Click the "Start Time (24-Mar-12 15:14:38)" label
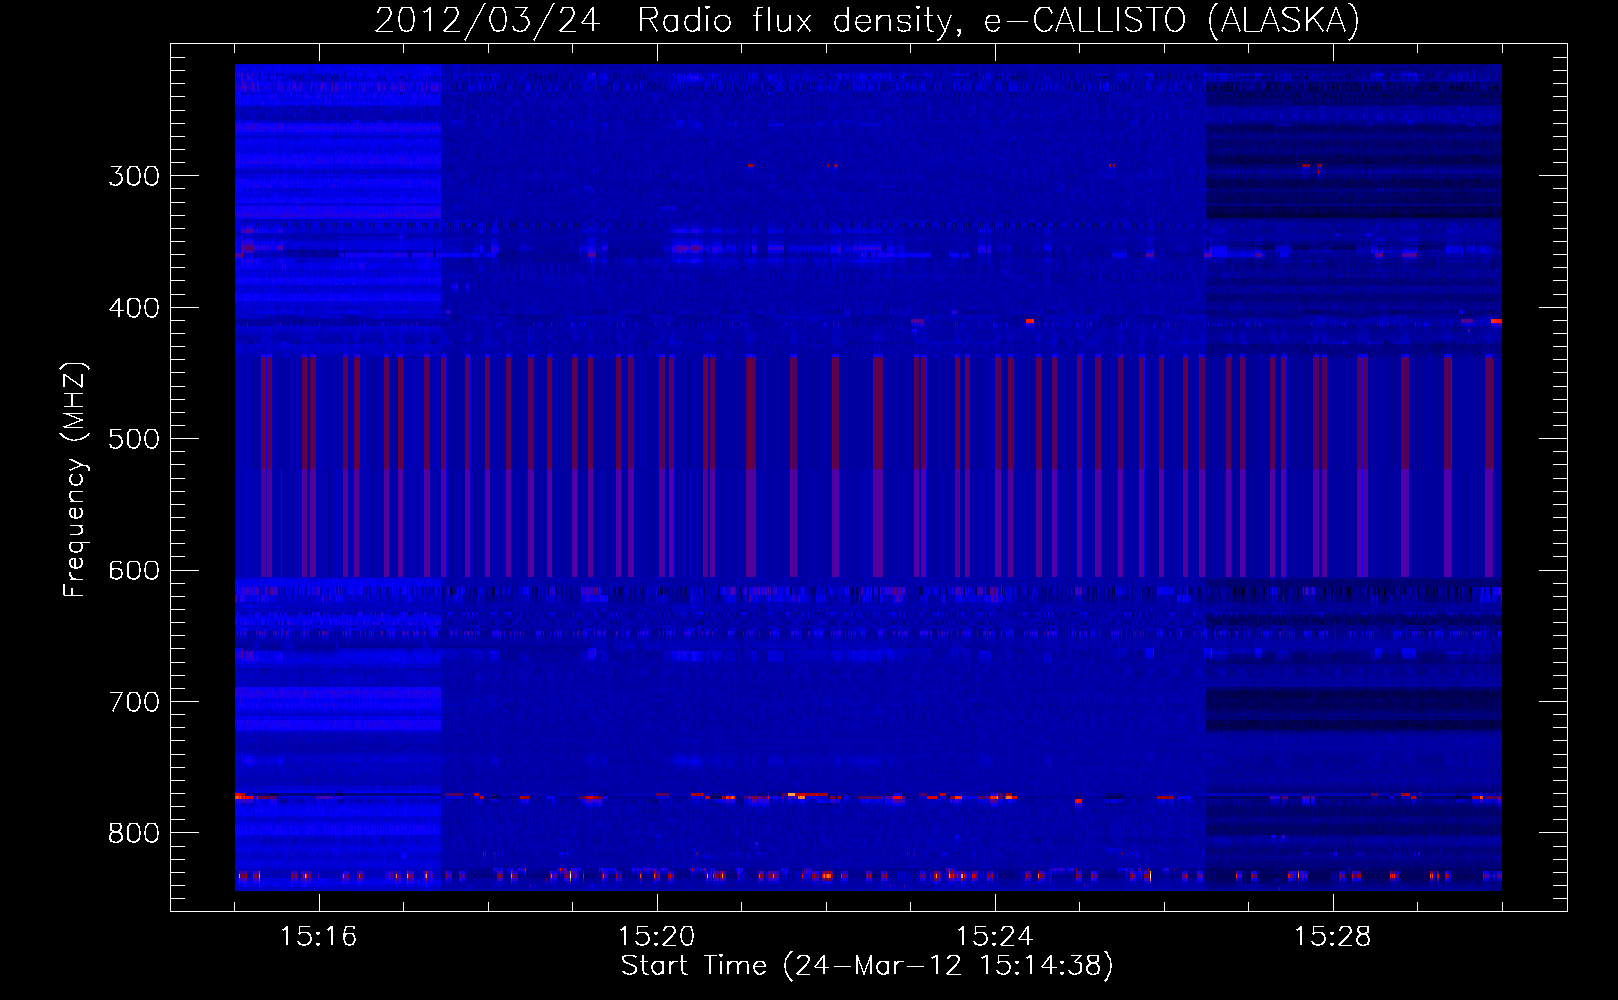 click(867, 966)
